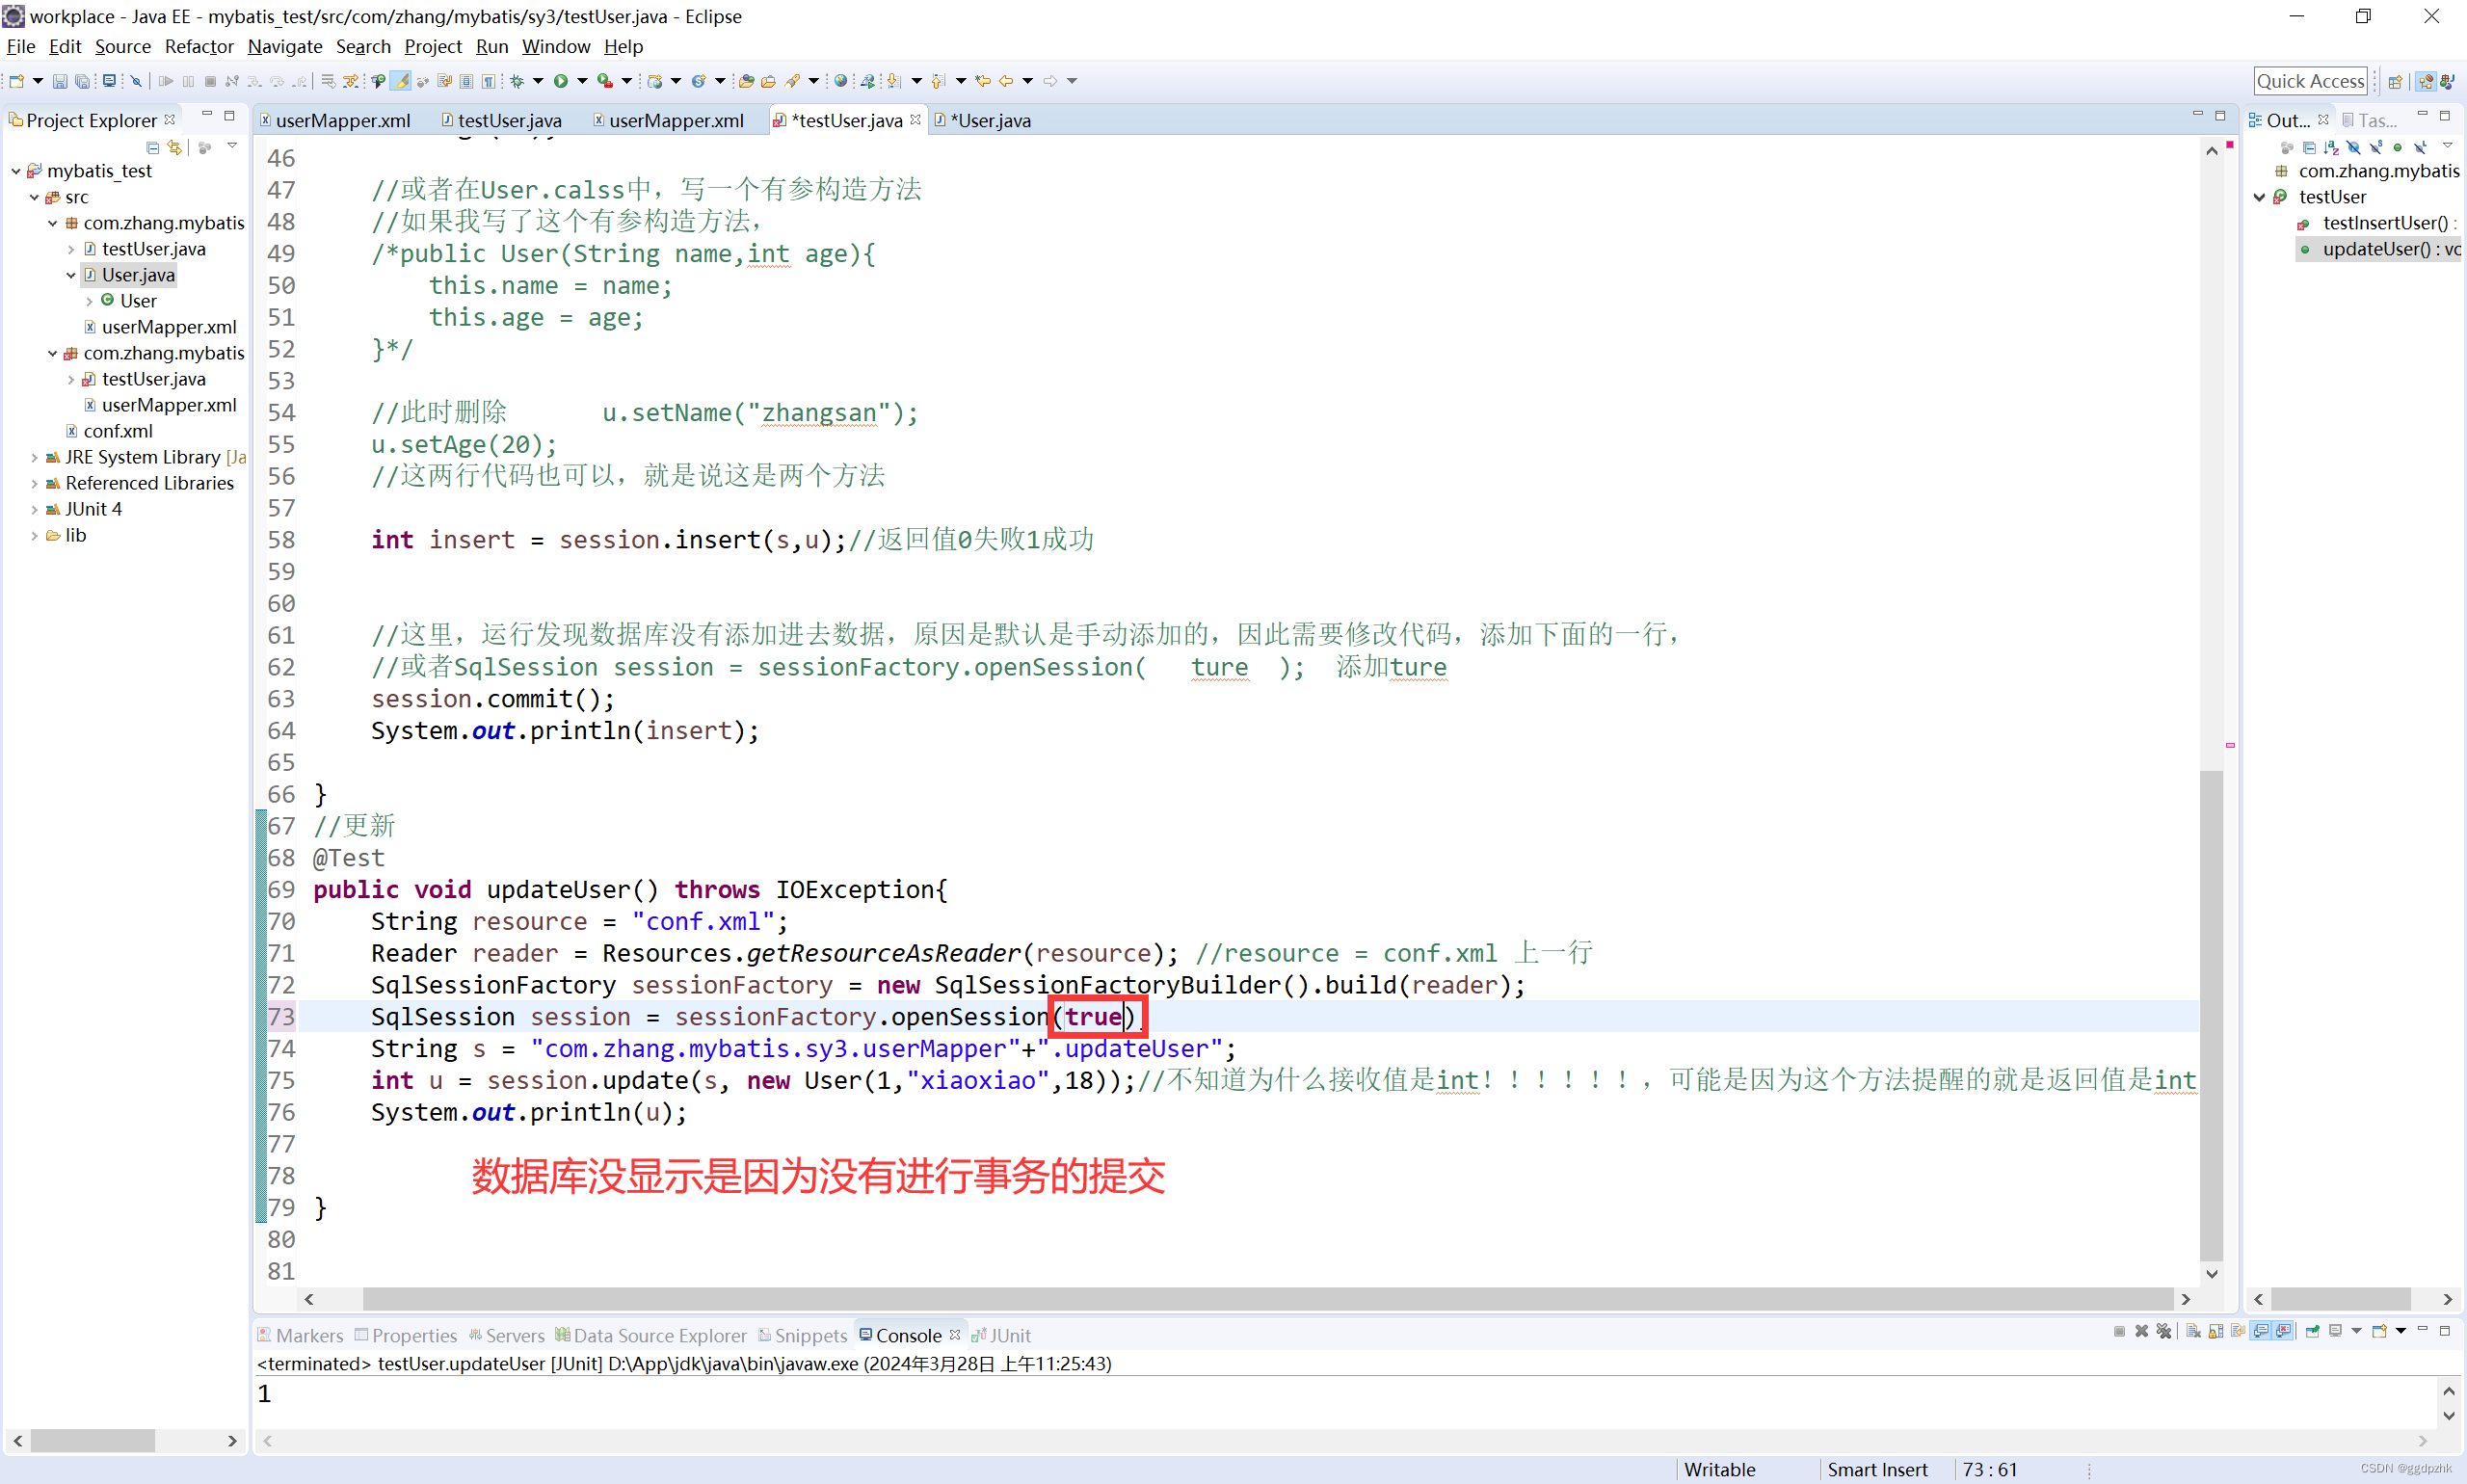Click the editor vertical scrollbar thumb

[2211, 1016]
